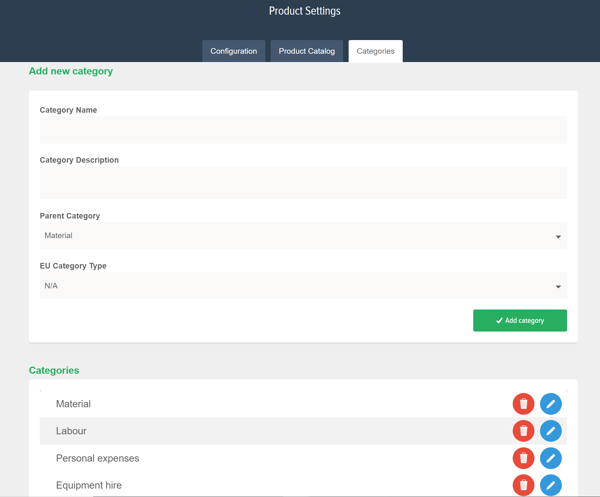The image size is (600, 497).
Task: Delete the Personal expenses category
Action: click(x=523, y=458)
